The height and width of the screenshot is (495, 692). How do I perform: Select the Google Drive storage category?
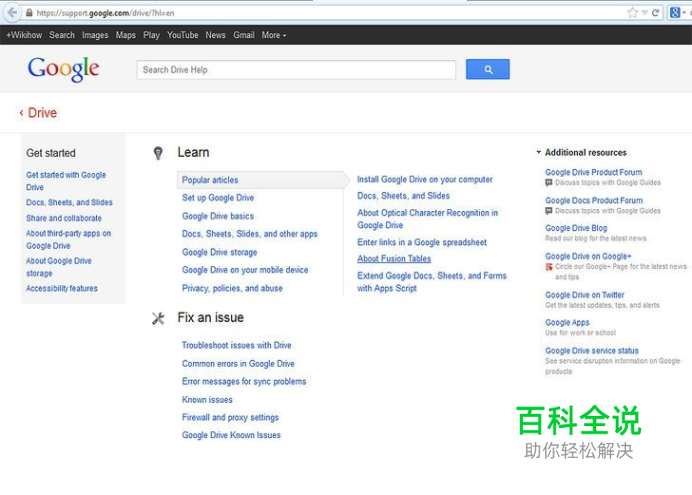(x=219, y=252)
